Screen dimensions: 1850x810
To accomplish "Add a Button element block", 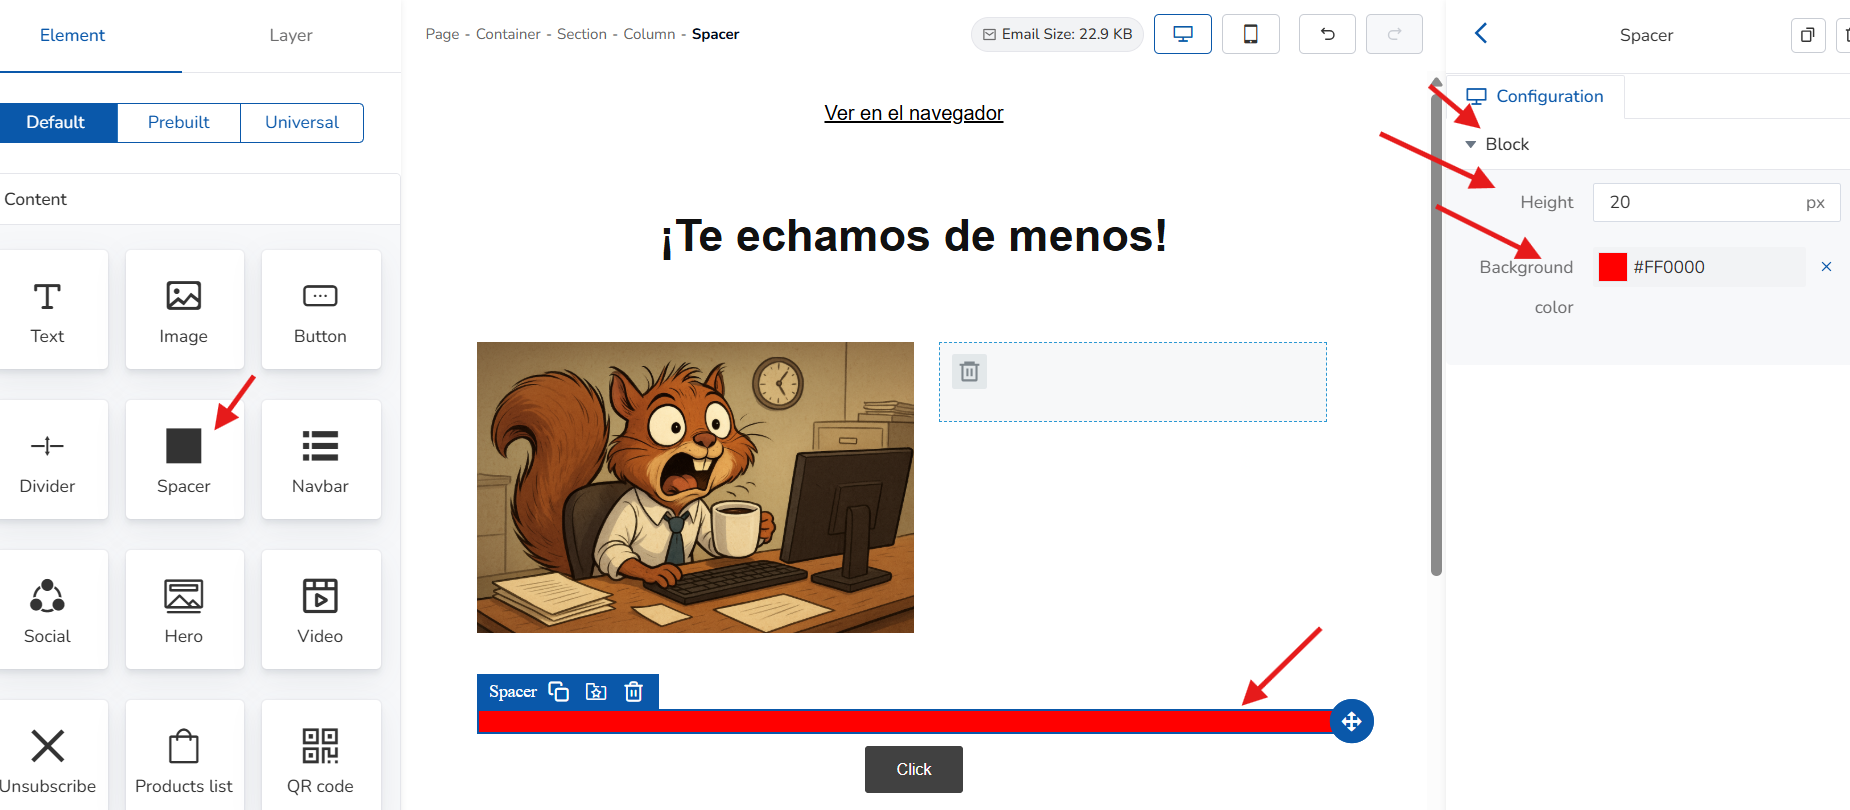I will point(320,309).
